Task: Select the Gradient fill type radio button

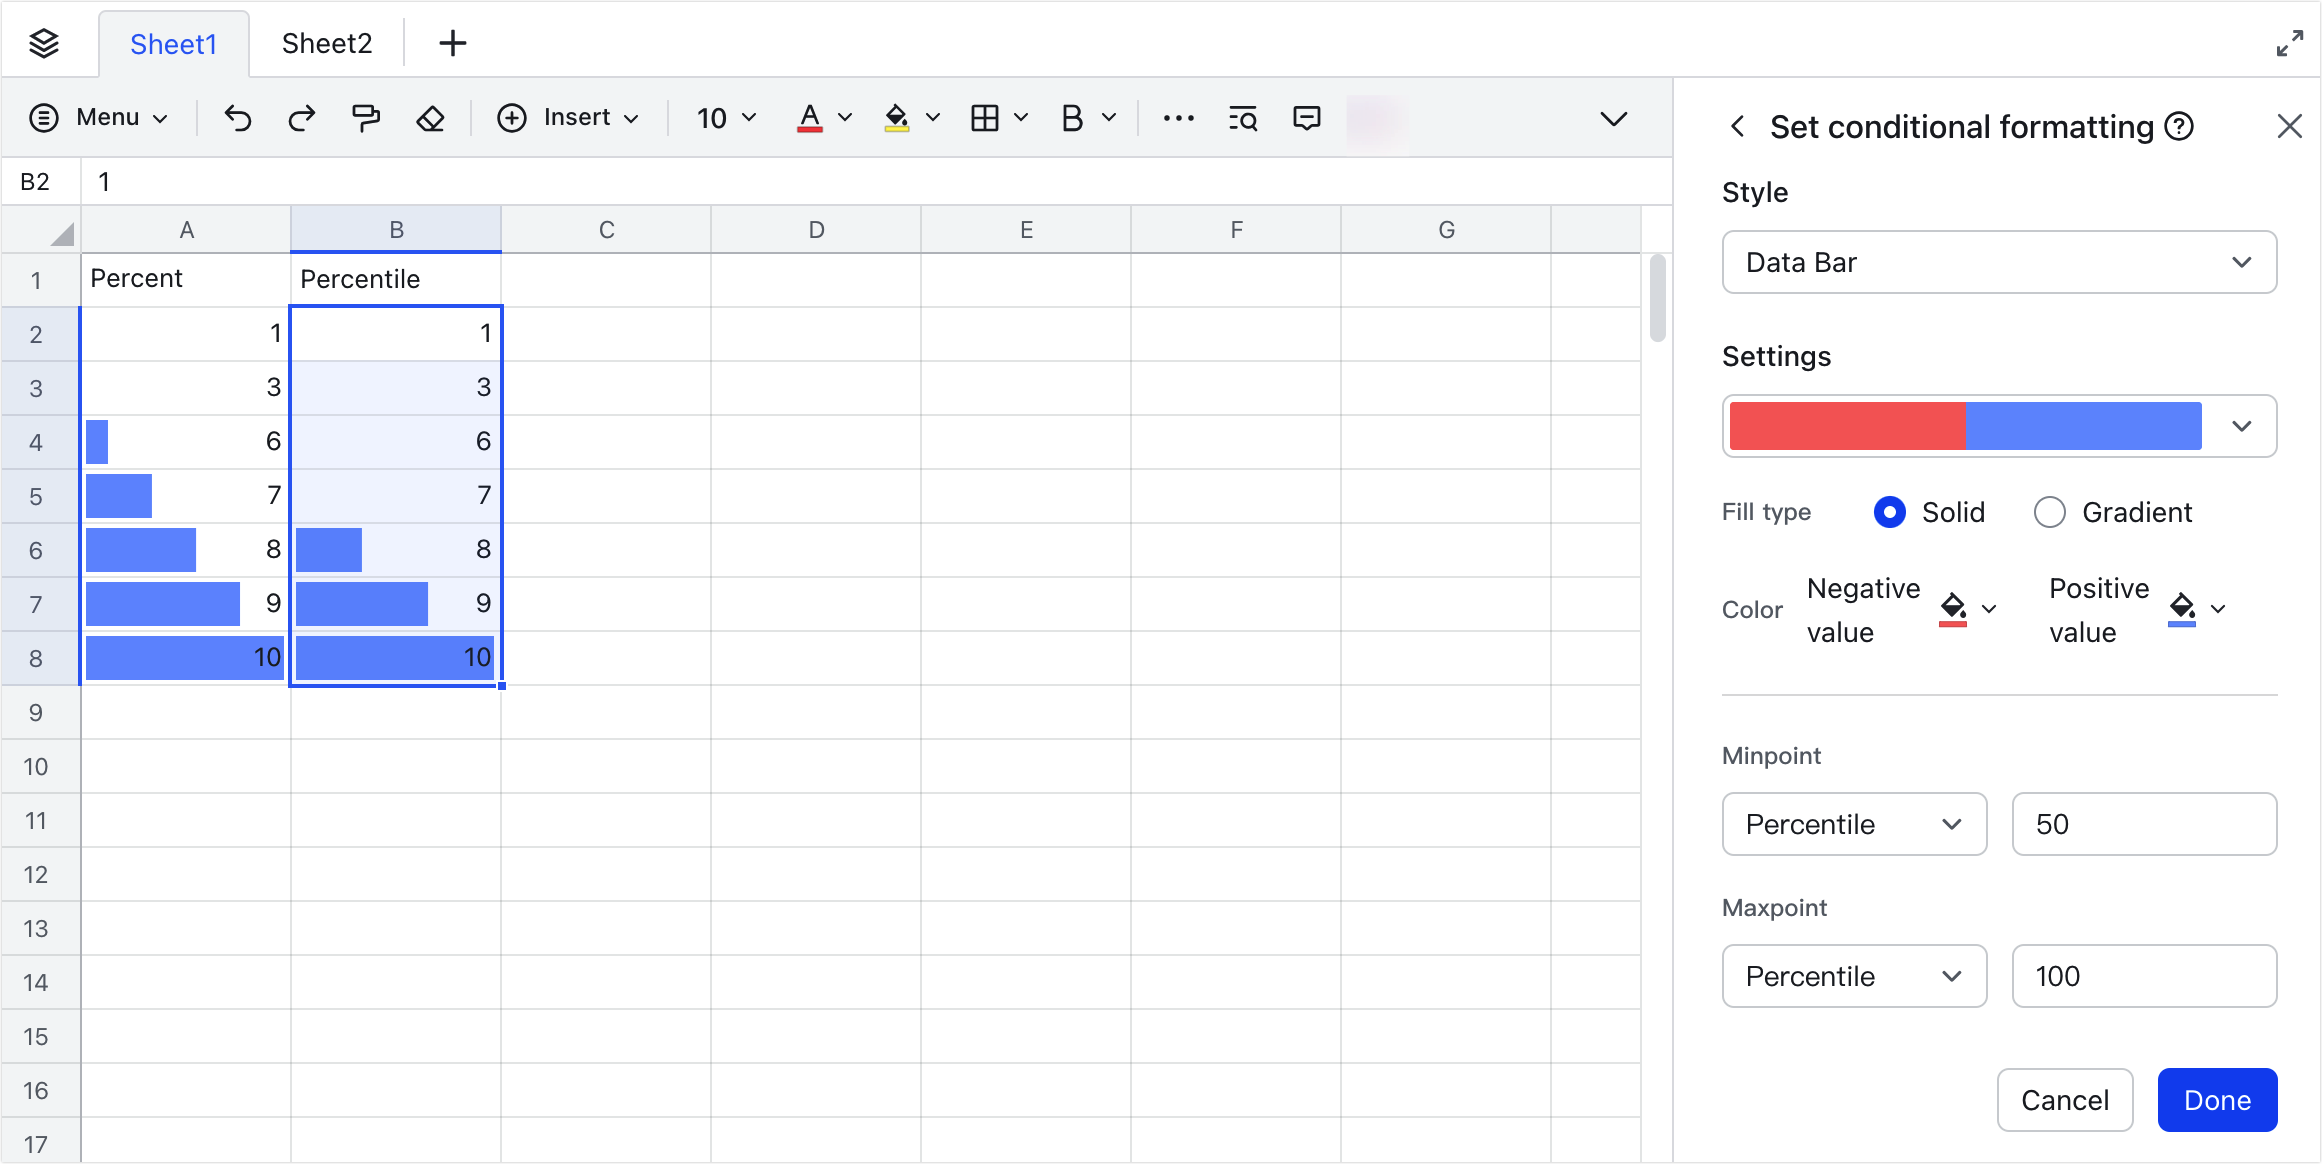Action: pos(2050,512)
